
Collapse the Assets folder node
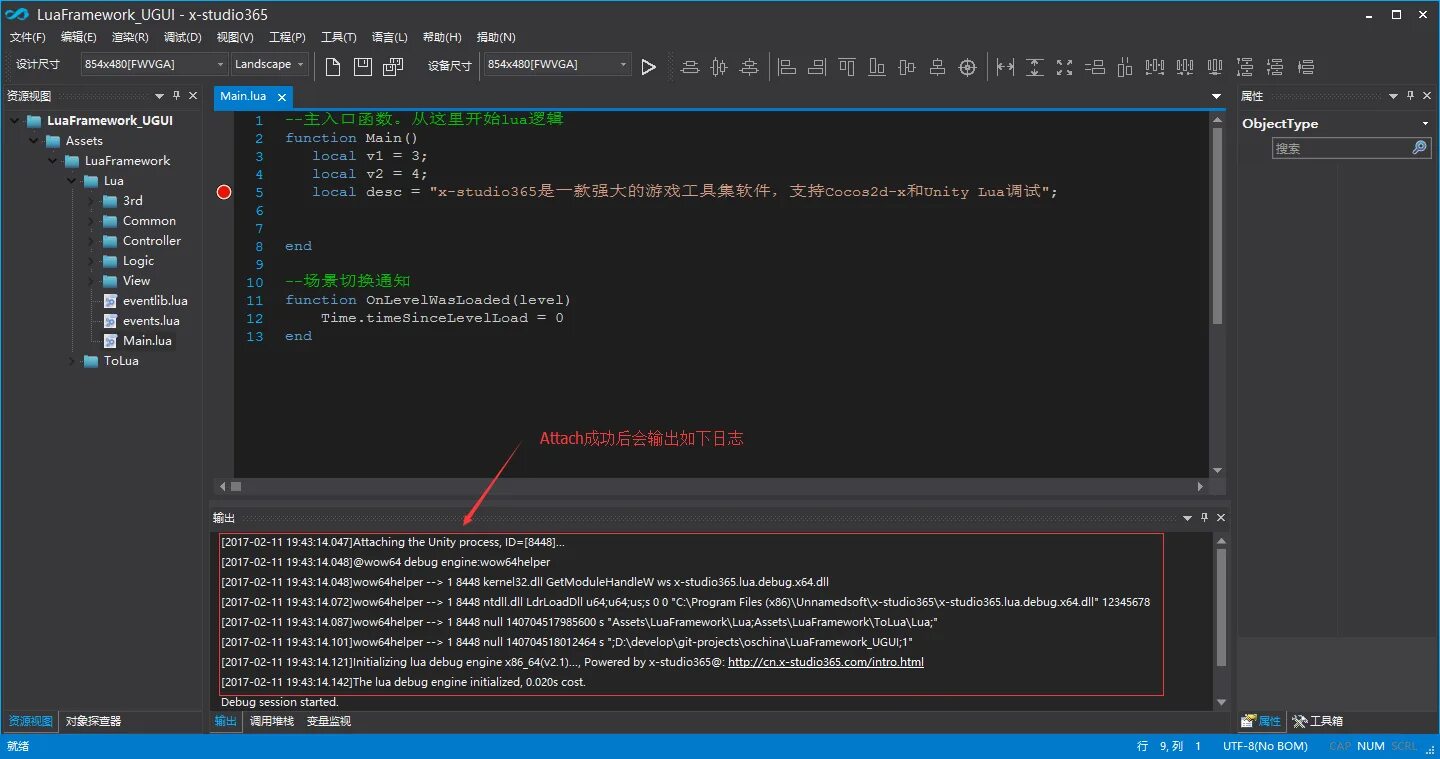pyautogui.click(x=33, y=141)
